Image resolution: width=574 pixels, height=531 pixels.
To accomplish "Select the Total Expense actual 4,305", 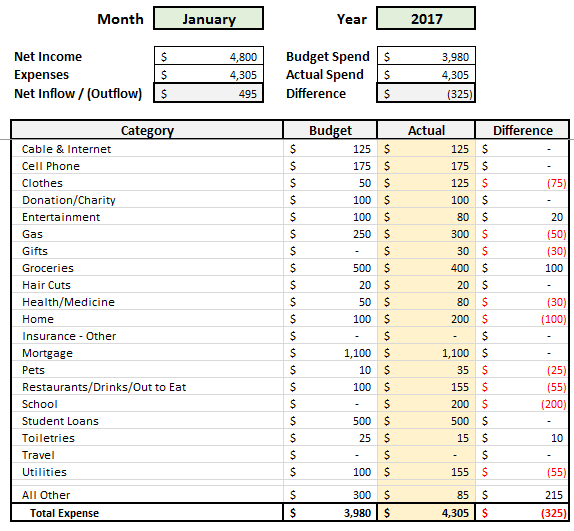I will click(x=426, y=512).
